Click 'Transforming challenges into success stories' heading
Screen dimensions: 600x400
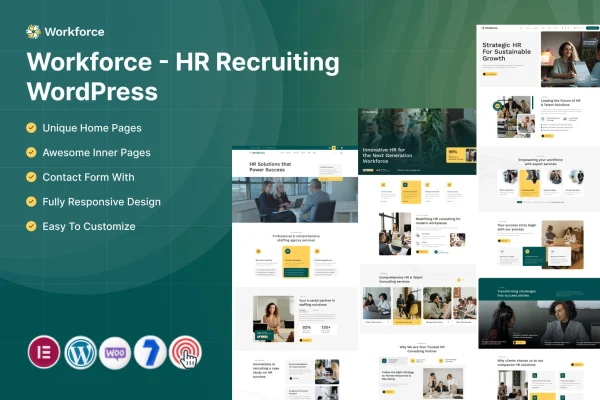(x=517, y=293)
